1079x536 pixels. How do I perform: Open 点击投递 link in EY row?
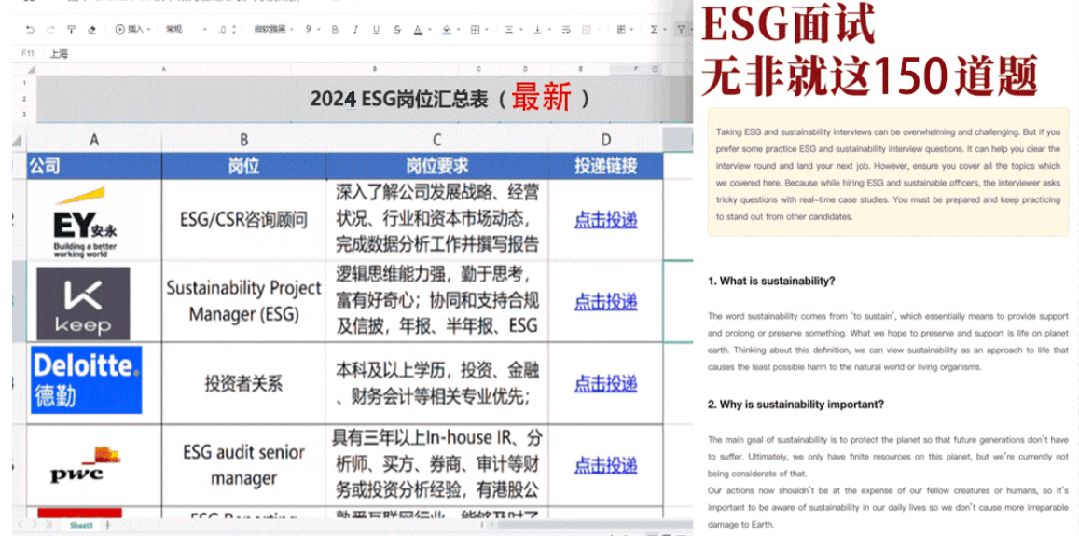[606, 220]
